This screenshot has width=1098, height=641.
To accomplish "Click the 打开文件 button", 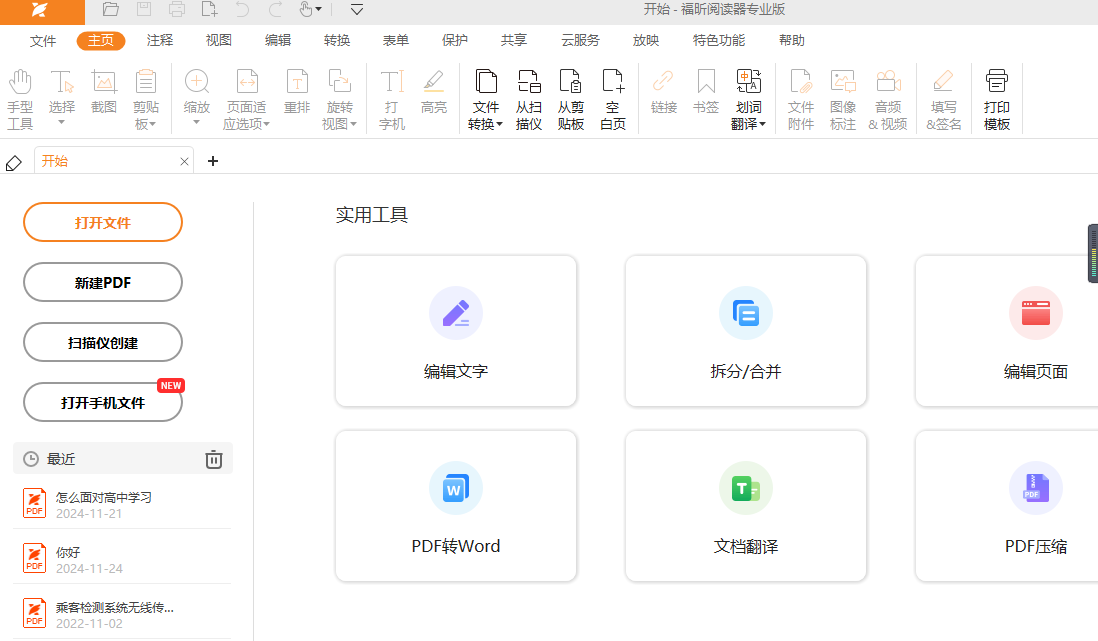I will 103,222.
